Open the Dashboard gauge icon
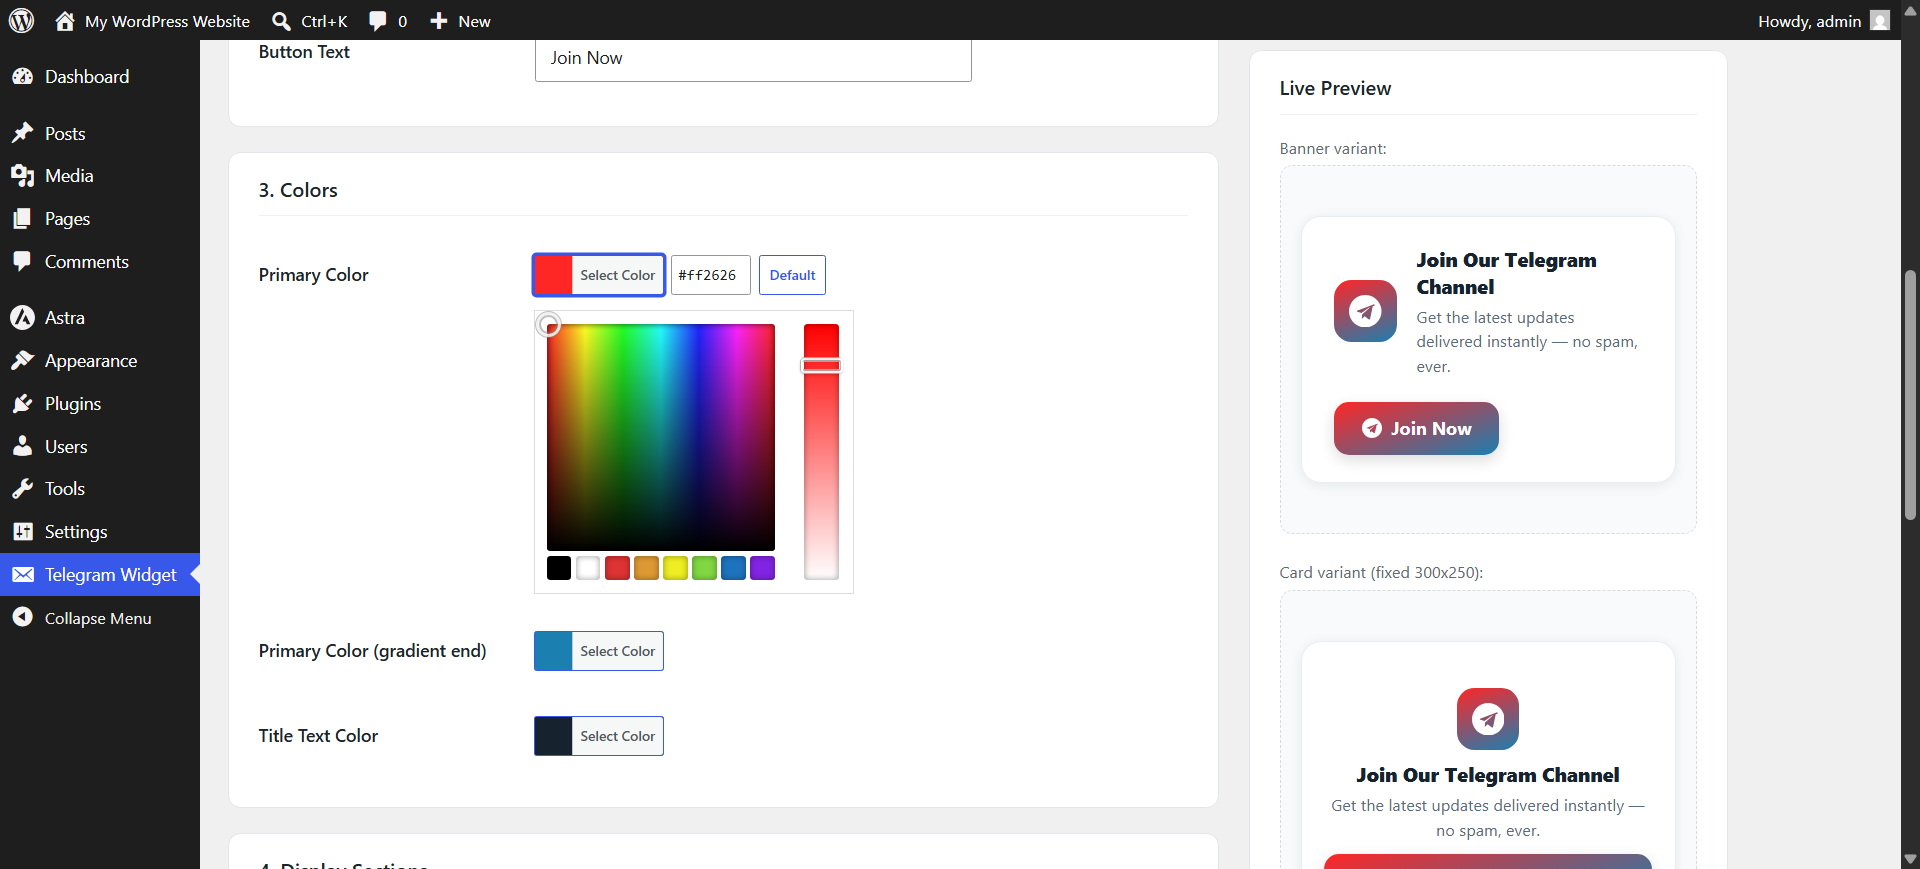The image size is (1920, 869). click(x=23, y=77)
